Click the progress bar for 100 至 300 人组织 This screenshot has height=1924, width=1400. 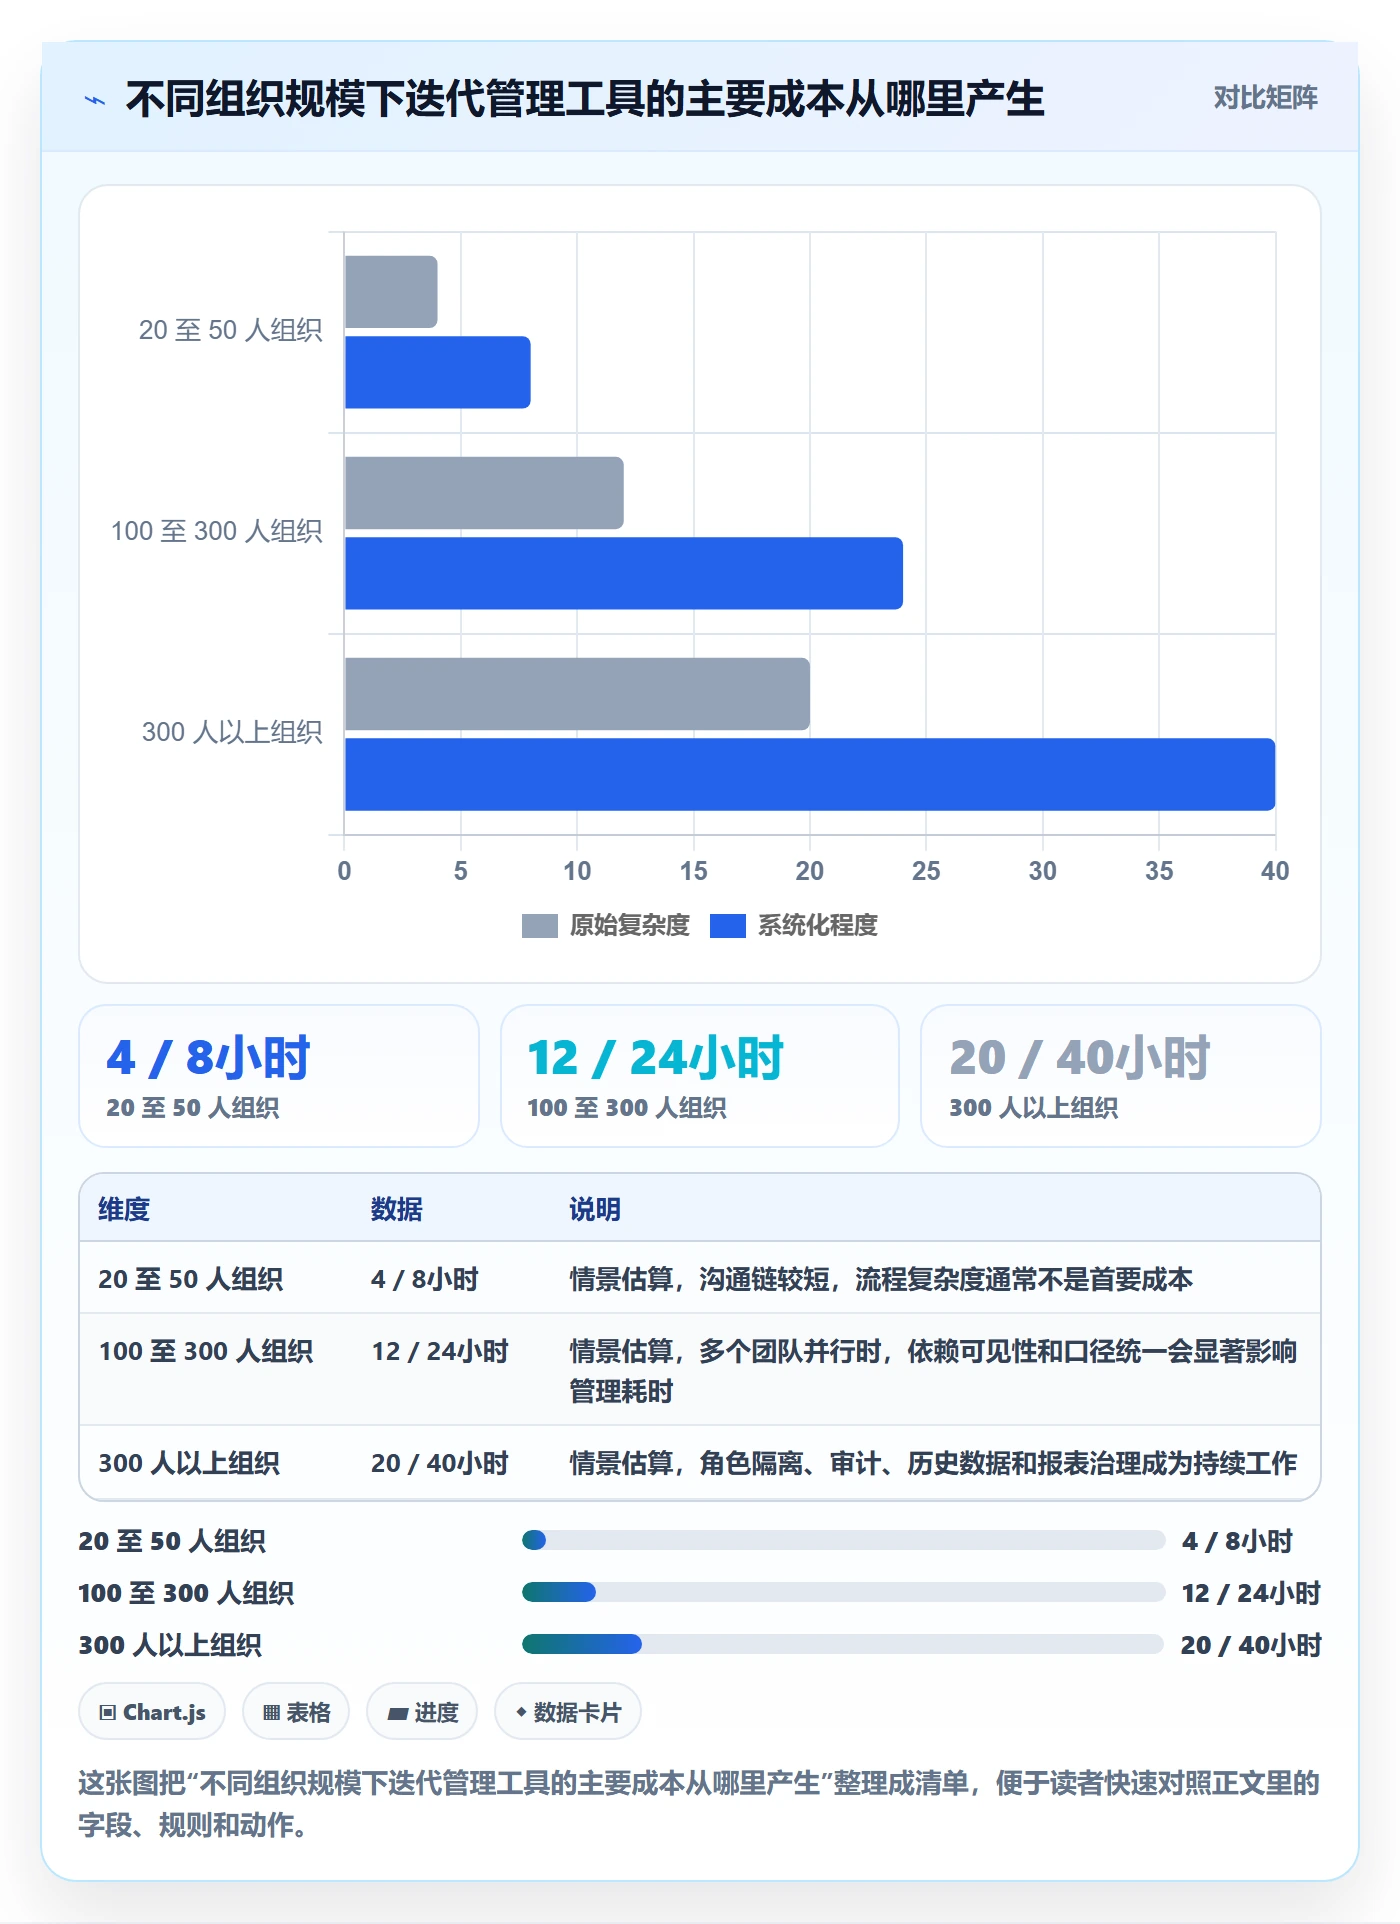[844, 1592]
